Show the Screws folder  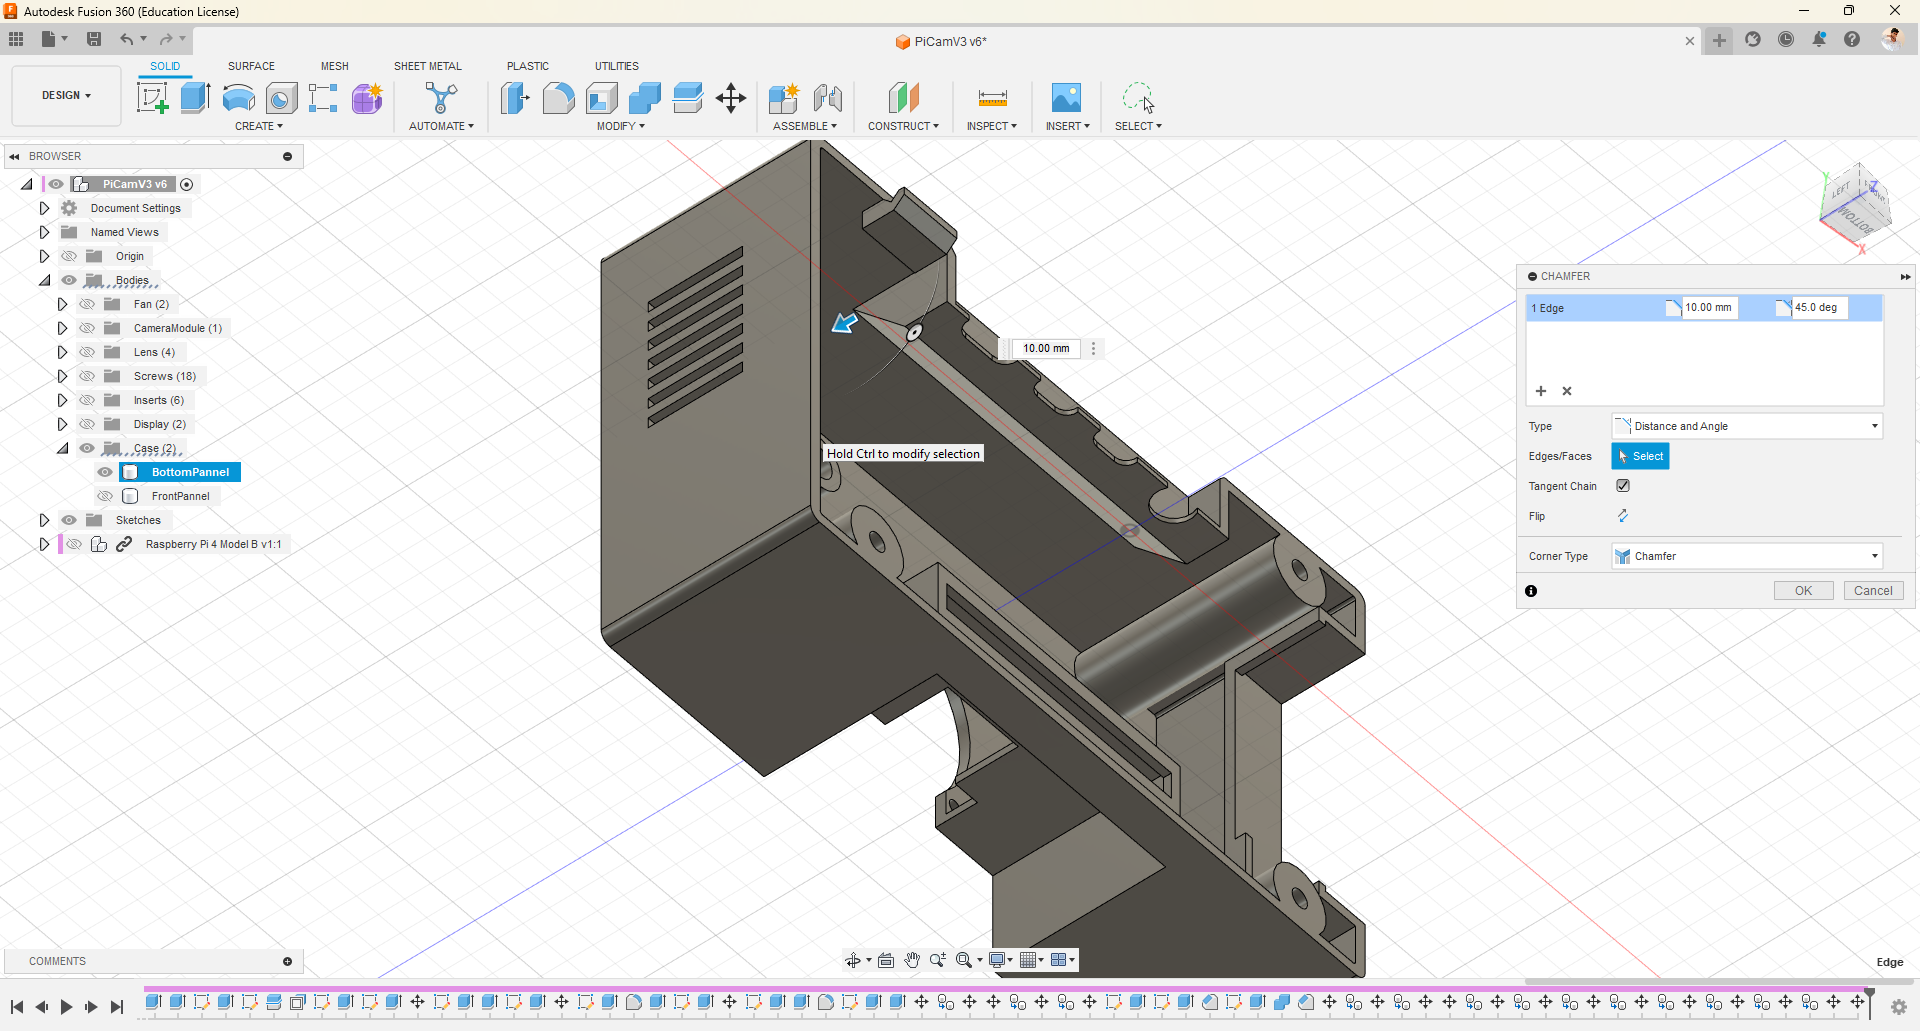tap(87, 376)
